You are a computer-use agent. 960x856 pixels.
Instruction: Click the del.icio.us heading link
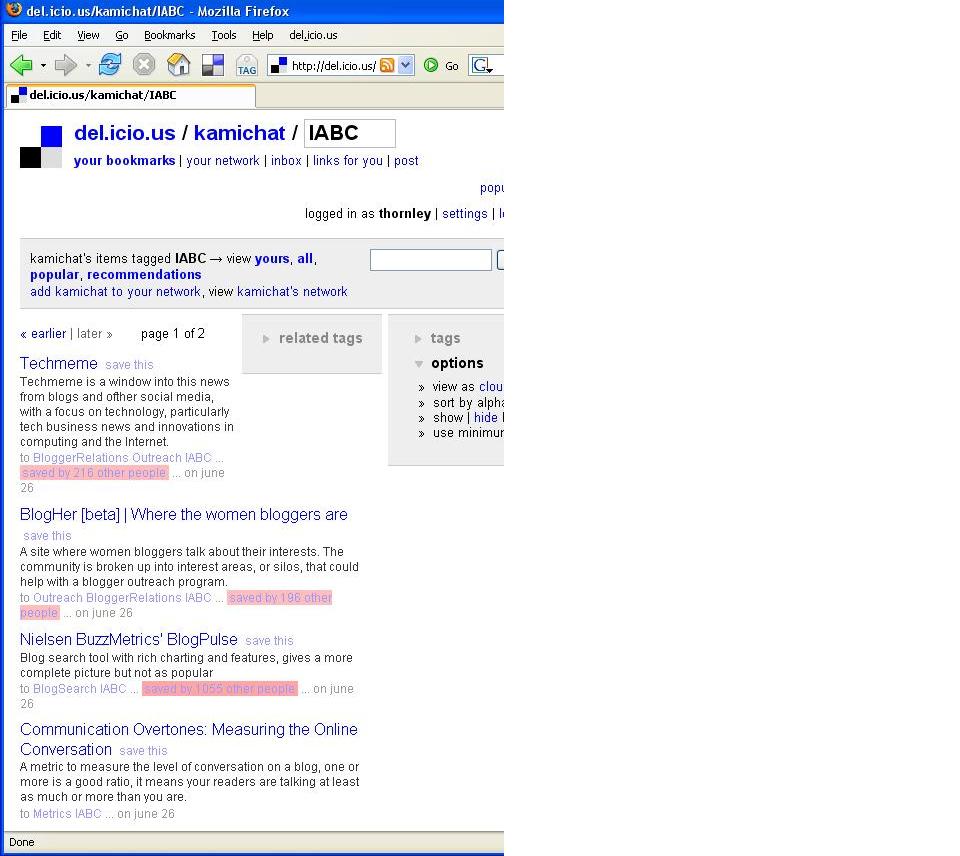pos(125,133)
